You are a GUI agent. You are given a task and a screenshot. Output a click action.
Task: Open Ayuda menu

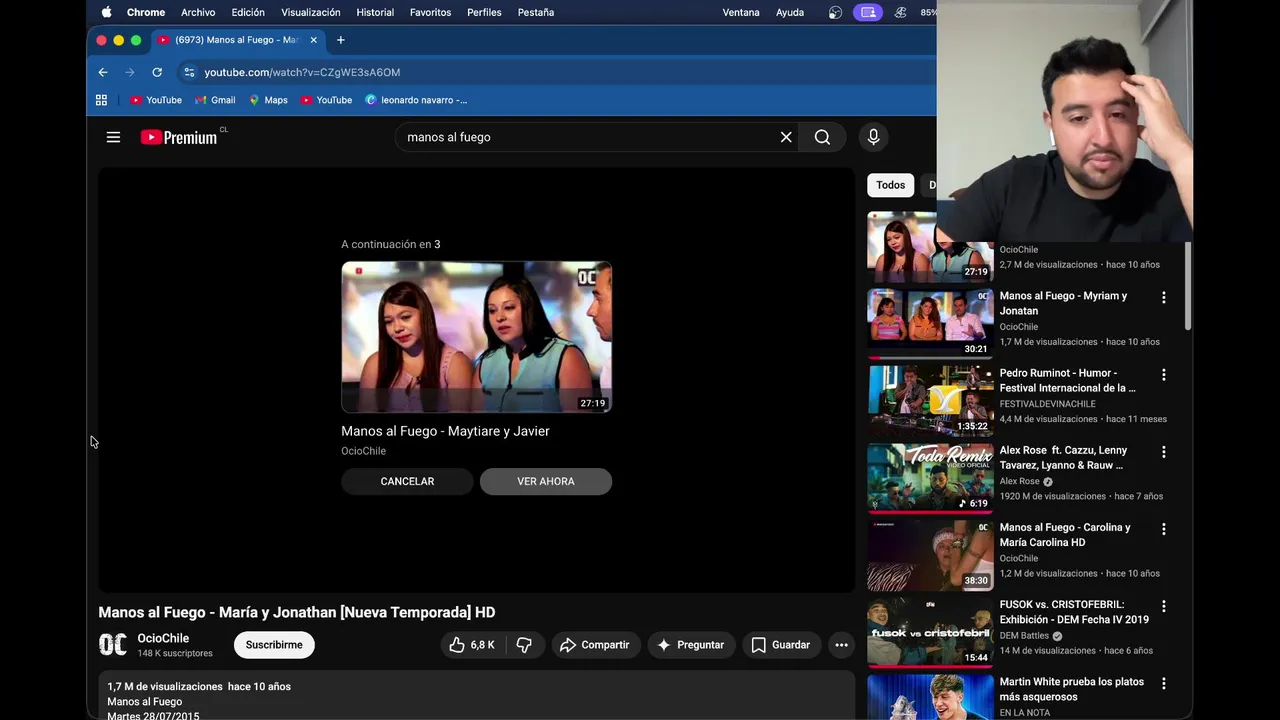pyautogui.click(x=790, y=12)
